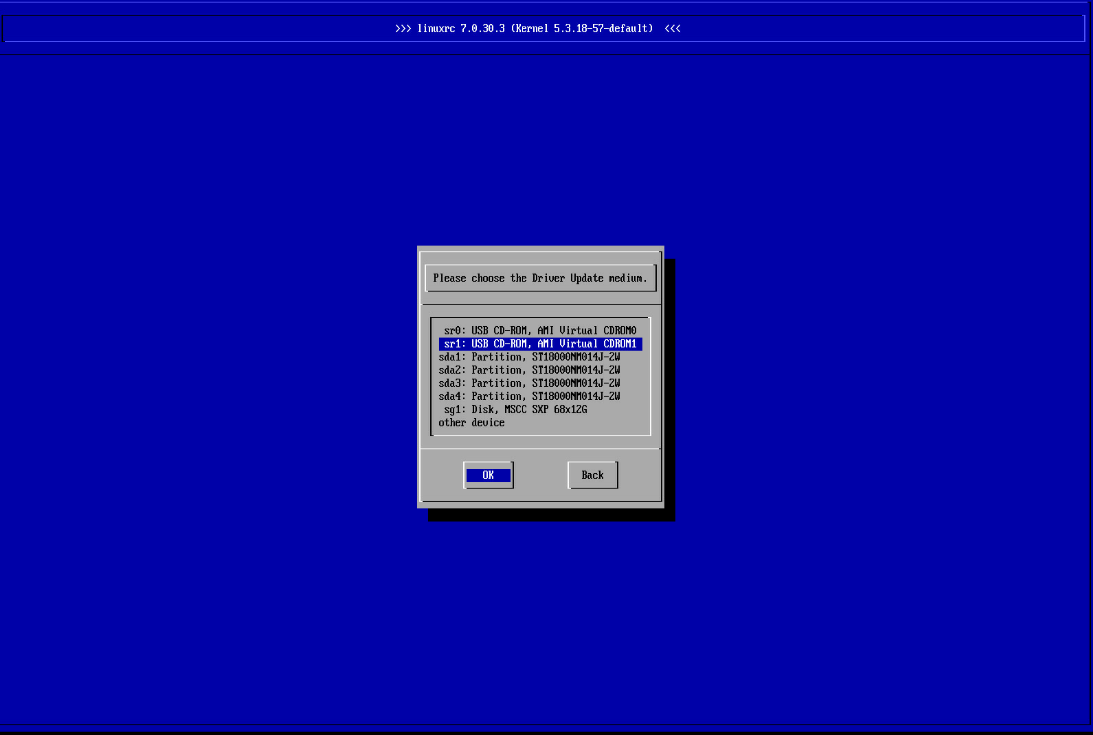Go back using the Back button
Screen dimensions: 1093x735
point(593,475)
